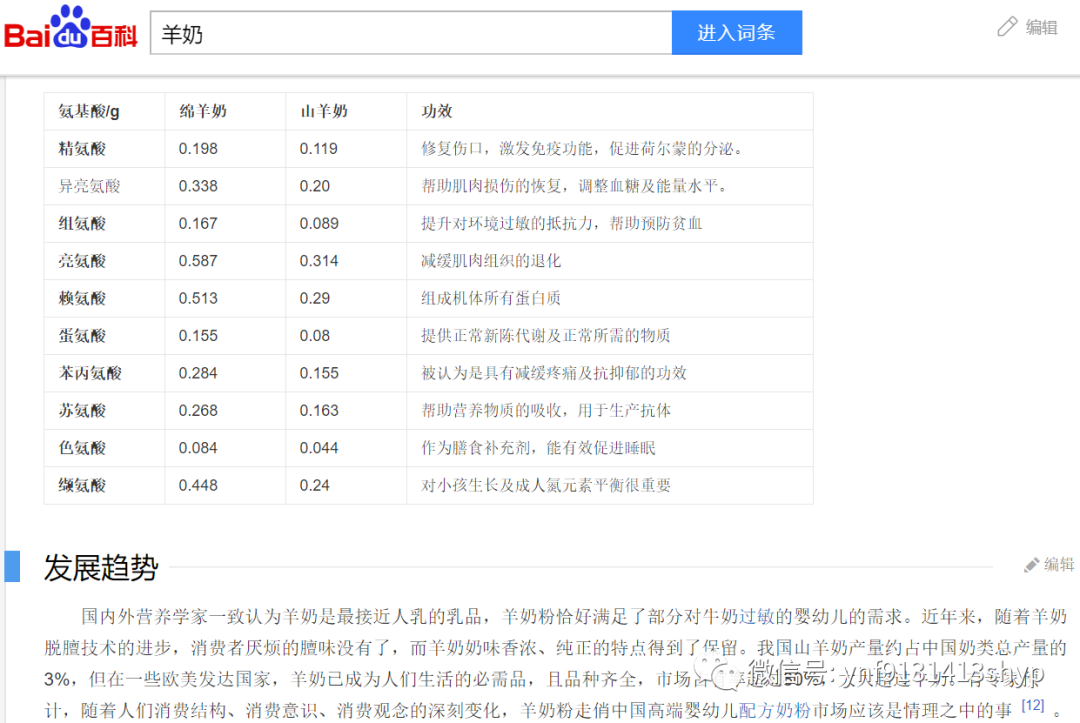The image size is (1080, 723).
Task: Open the effect link in the 亮氨酸 row
Action: [x=490, y=261]
